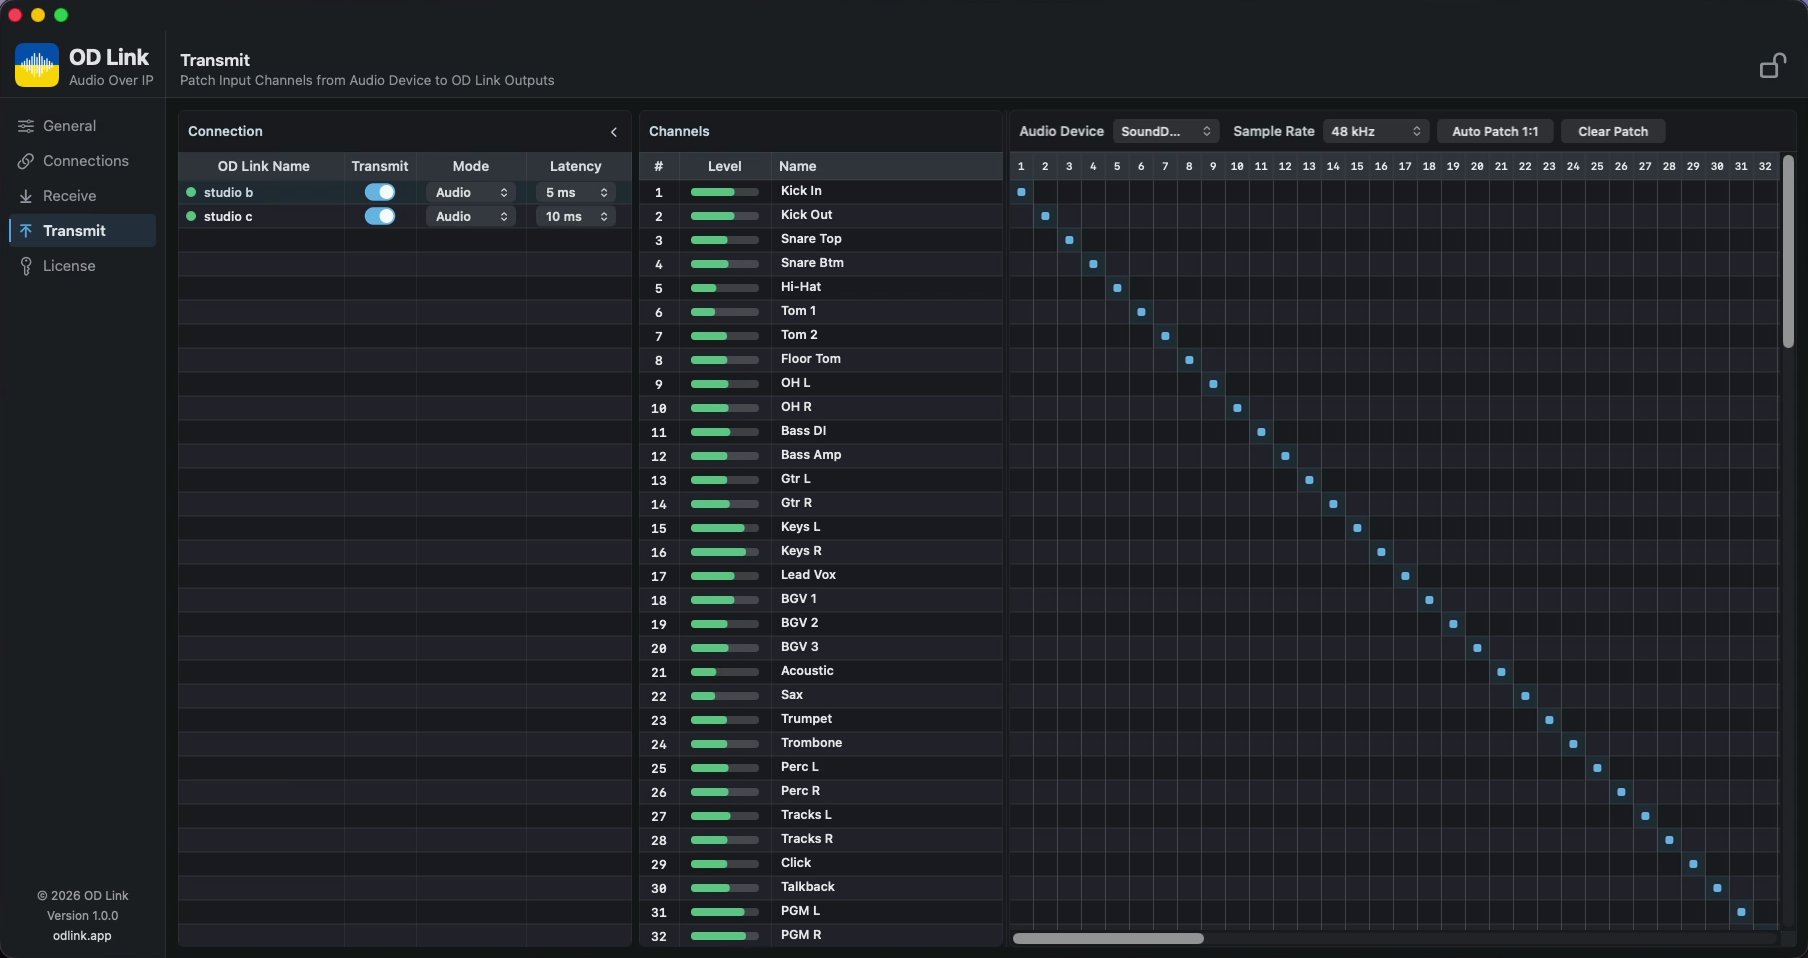Toggle patch point for Kick In output 1
Screen dimensions: 1808x958
[1021, 192]
